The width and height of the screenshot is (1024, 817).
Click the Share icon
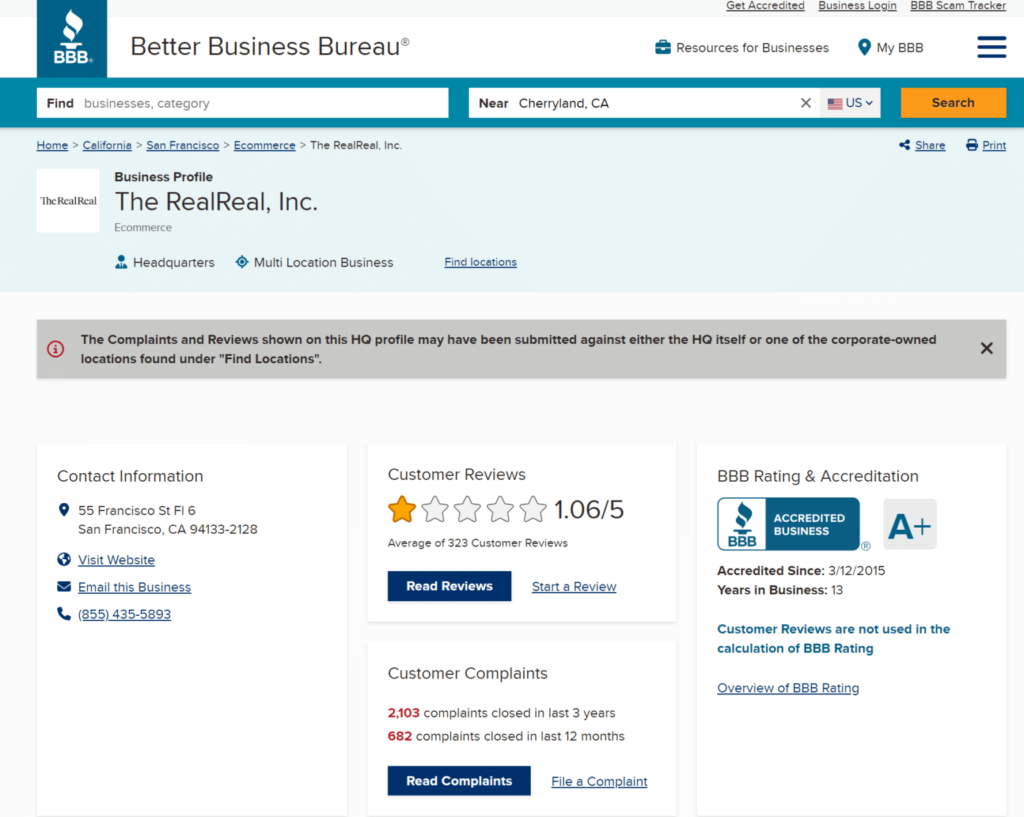coord(904,145)
